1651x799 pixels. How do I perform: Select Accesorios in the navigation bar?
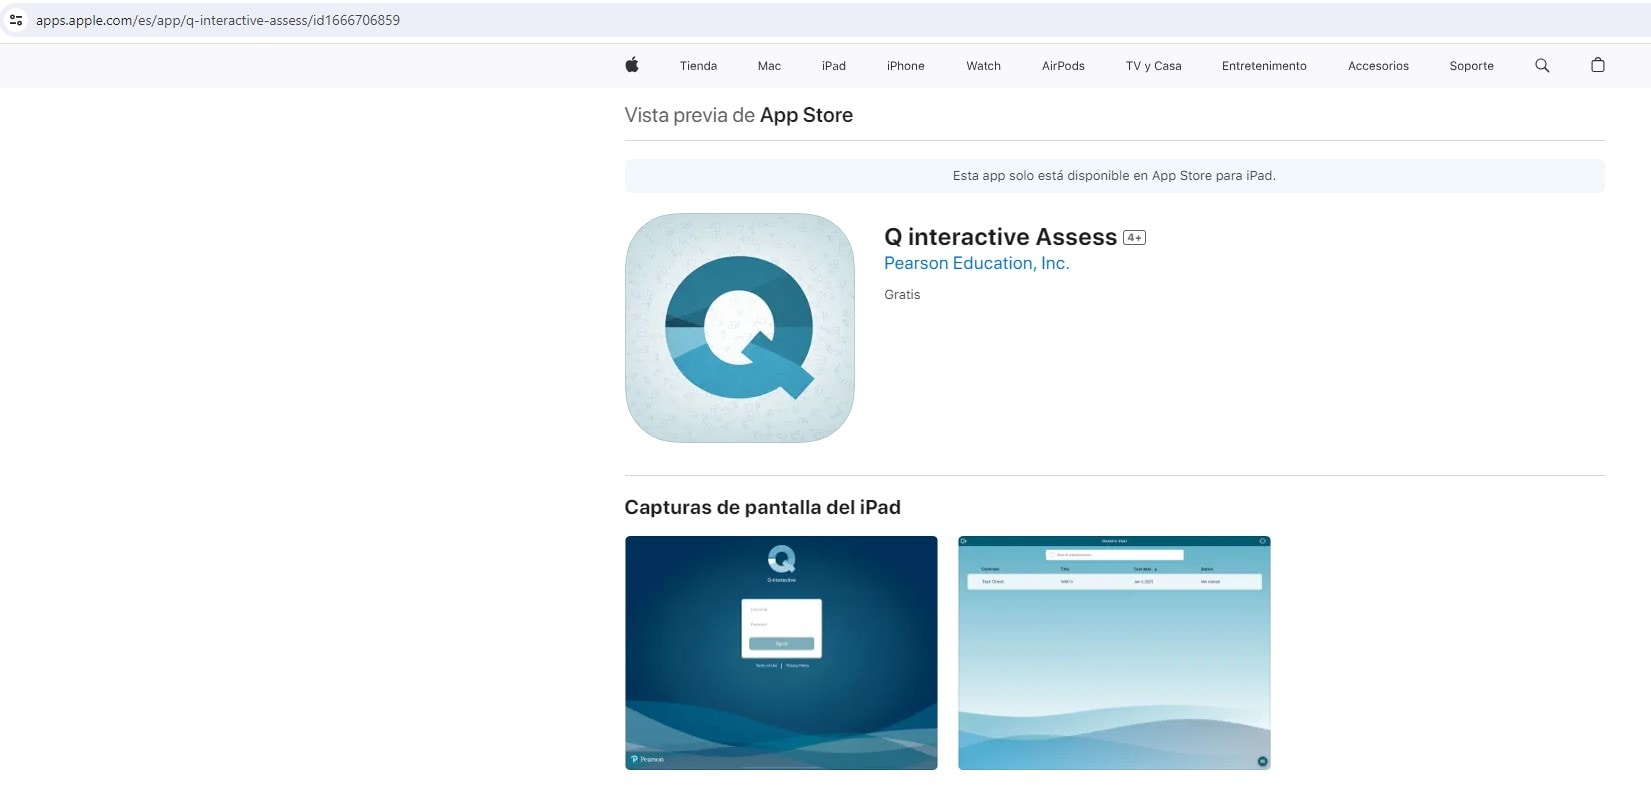1377,66
